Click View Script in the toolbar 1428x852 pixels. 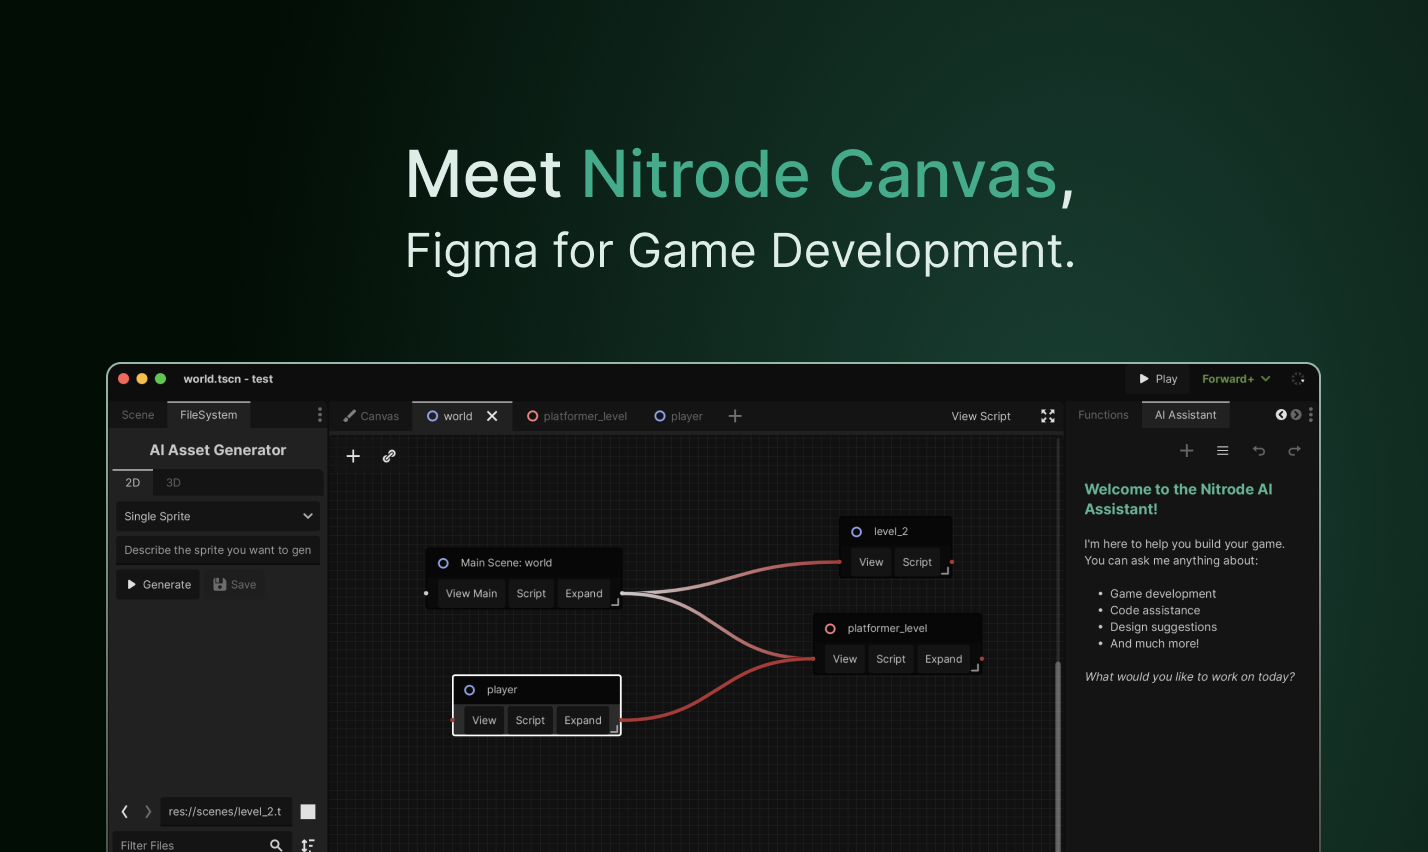pyautogui.click(x=981, y=416)
